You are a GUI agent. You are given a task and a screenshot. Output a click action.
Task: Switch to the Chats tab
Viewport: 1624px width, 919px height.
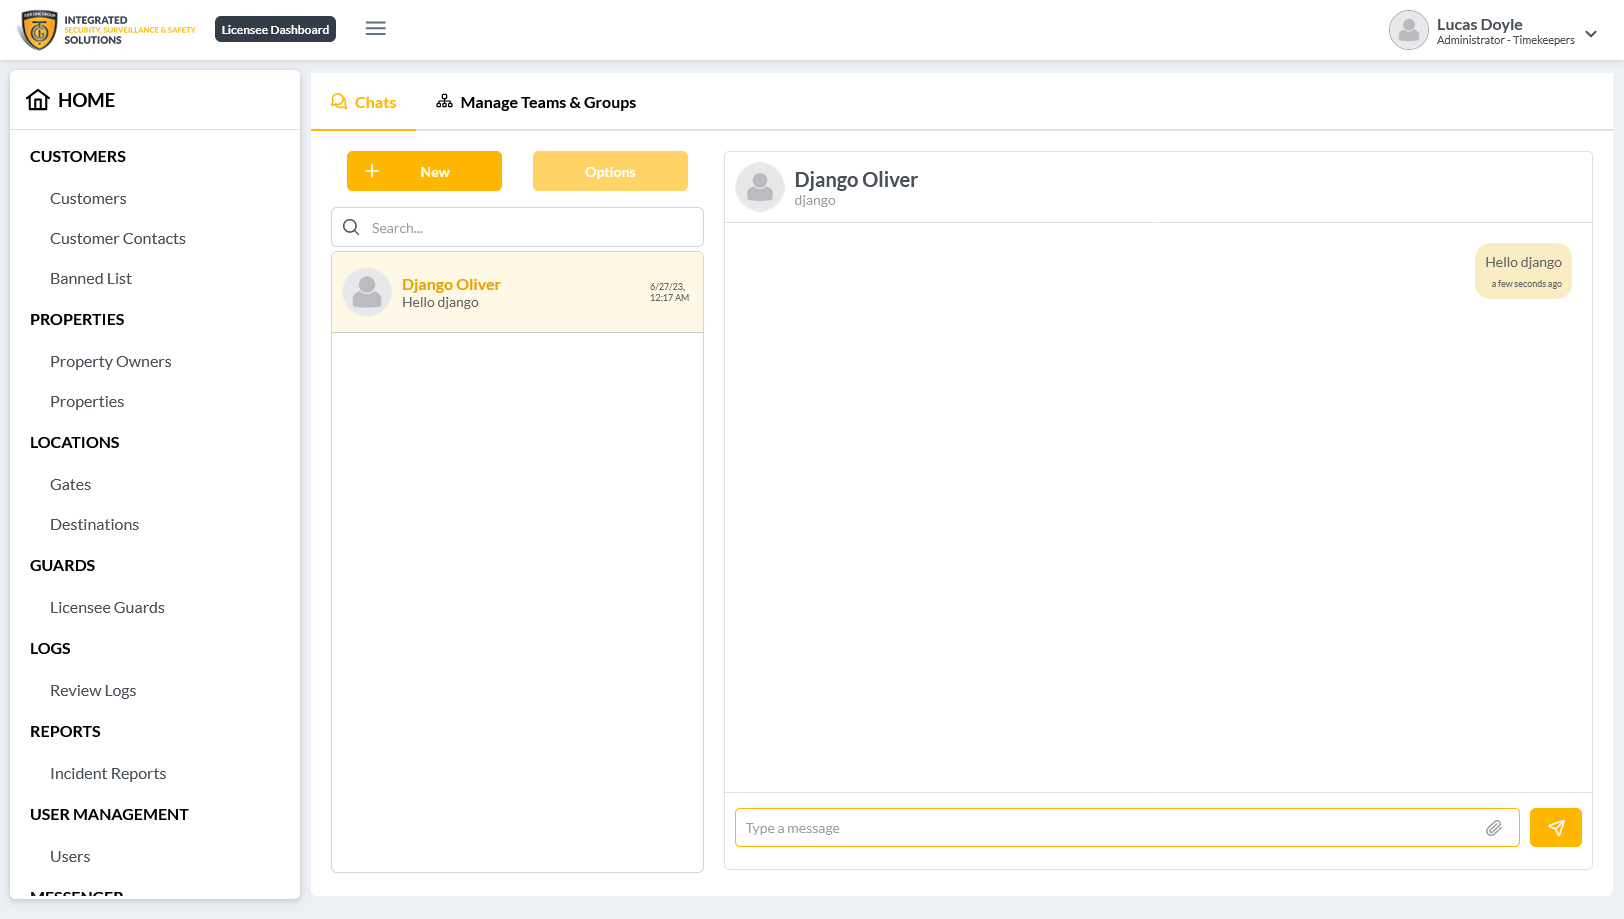(364, 102)
